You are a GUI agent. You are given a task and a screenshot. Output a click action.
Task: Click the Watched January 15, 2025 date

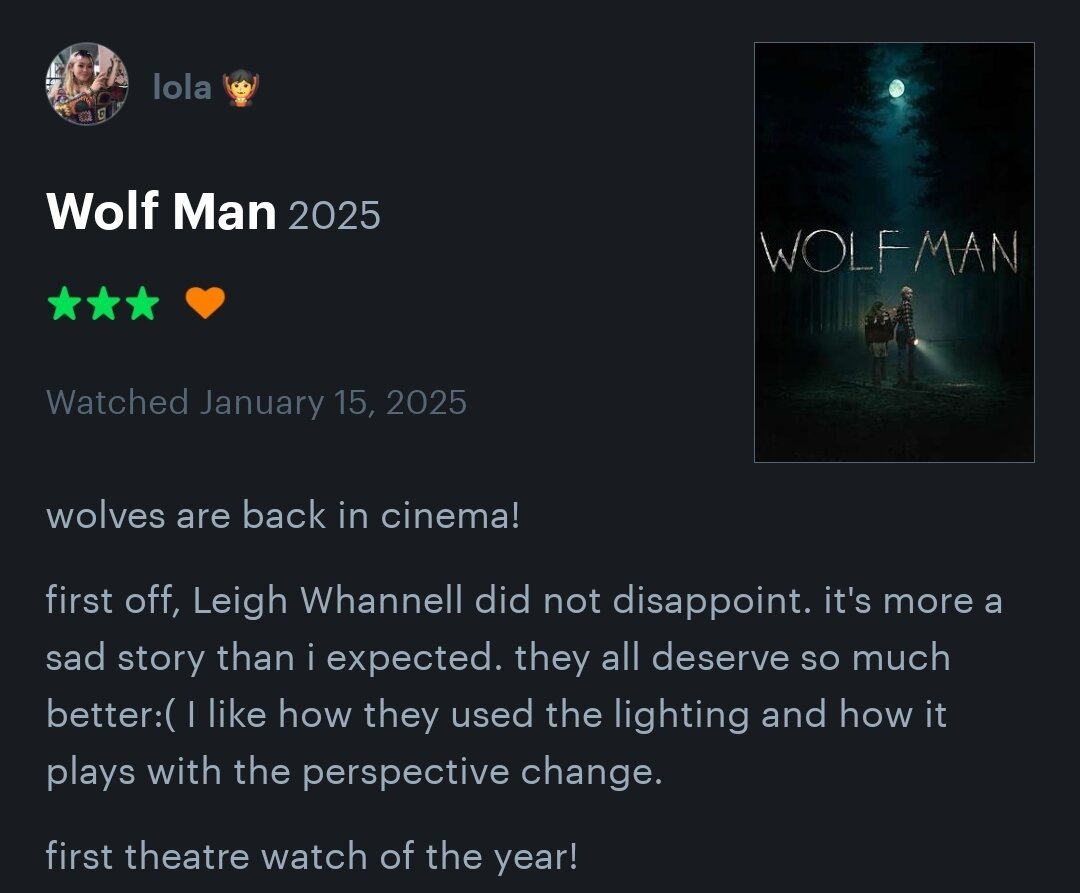(x=256, y=402)
